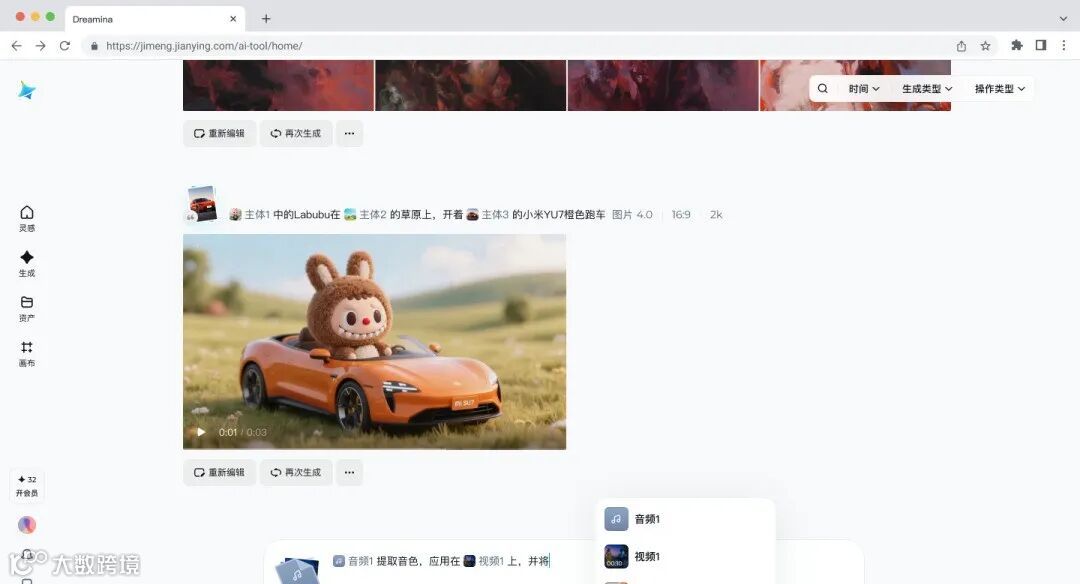Open more options under the red images
1080x584 pixels.
349,133
